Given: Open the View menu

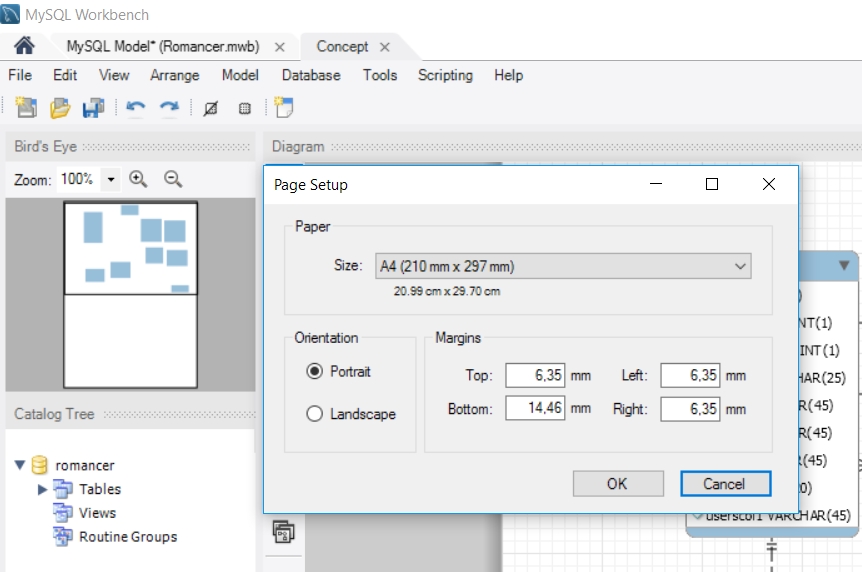Looking at the screenshot, I should [x=114, y=75].
